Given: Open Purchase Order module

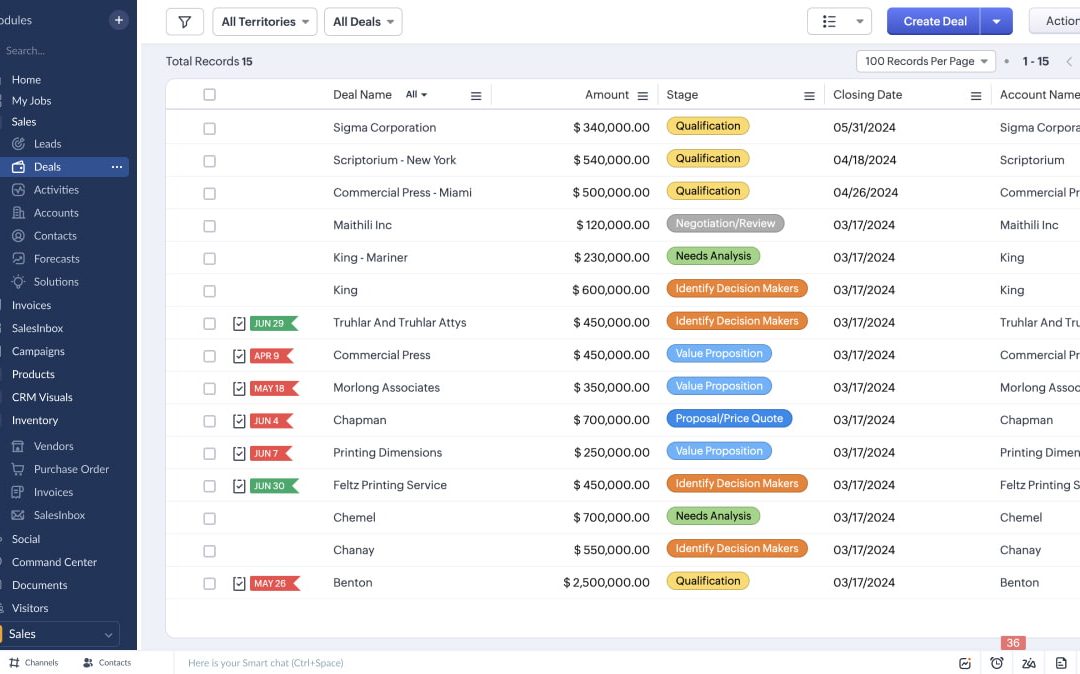Looking at the screenshot, I should [x=71, y=469].
